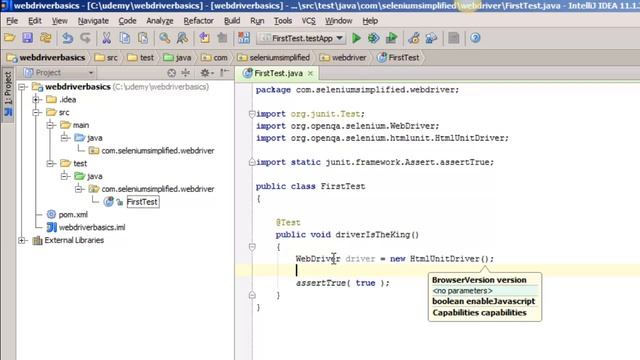Open the FirstTest.testApp run configuration dropdown

(x=301, y=38)
